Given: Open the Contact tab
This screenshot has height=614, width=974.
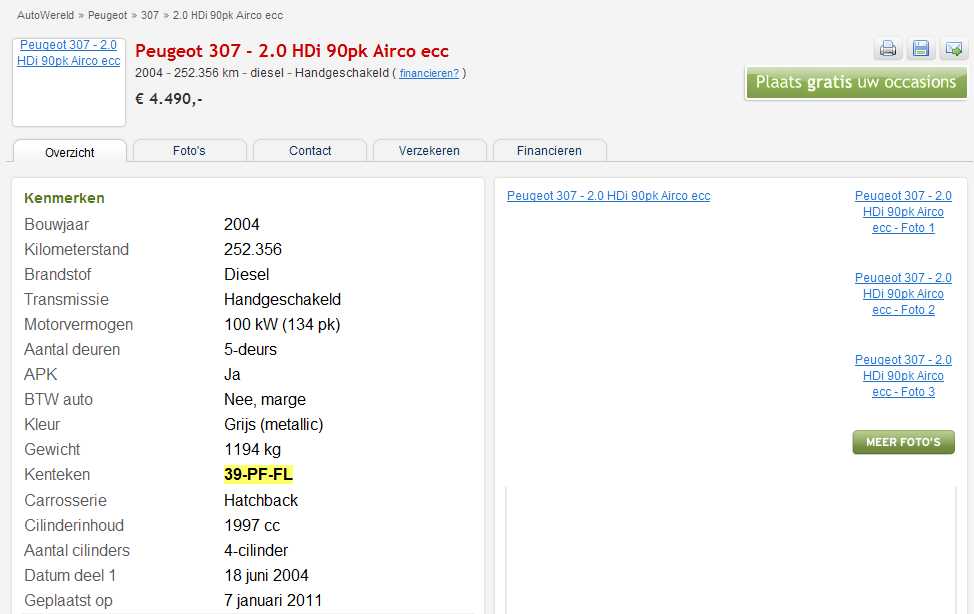Looking at the screenshot, I should click(x=310, y=151).
